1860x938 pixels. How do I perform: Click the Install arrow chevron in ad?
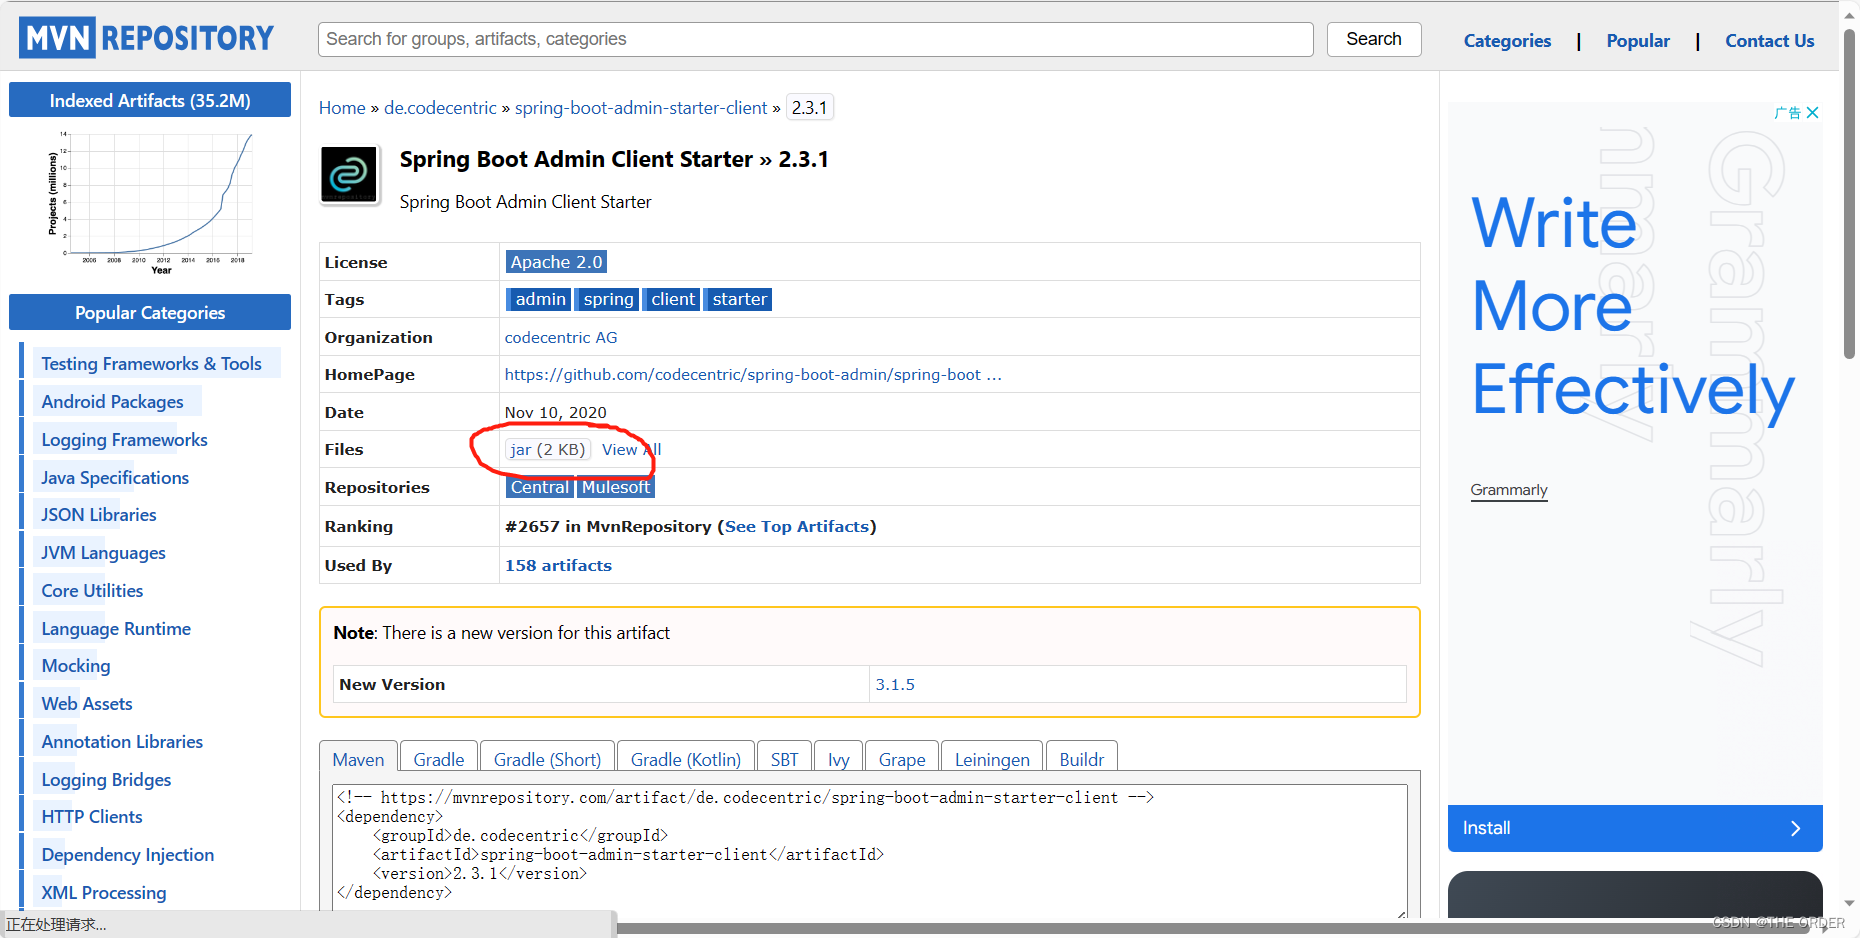(1795, 828)
